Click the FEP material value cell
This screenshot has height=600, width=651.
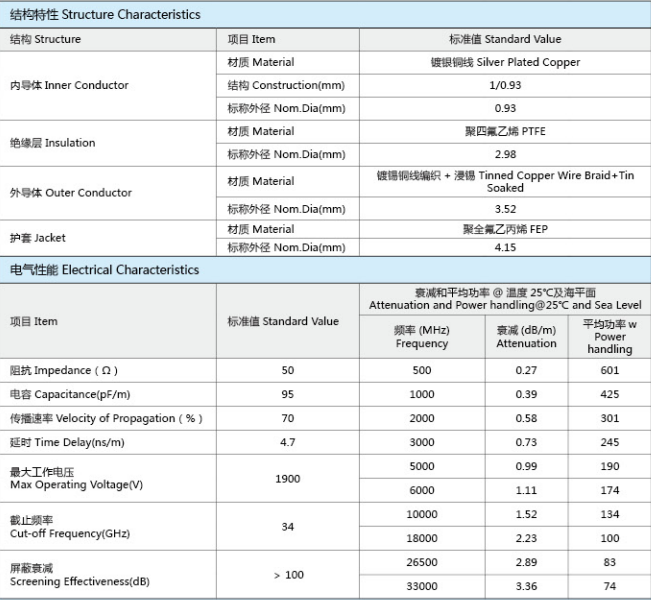click(x=505, y=229)
